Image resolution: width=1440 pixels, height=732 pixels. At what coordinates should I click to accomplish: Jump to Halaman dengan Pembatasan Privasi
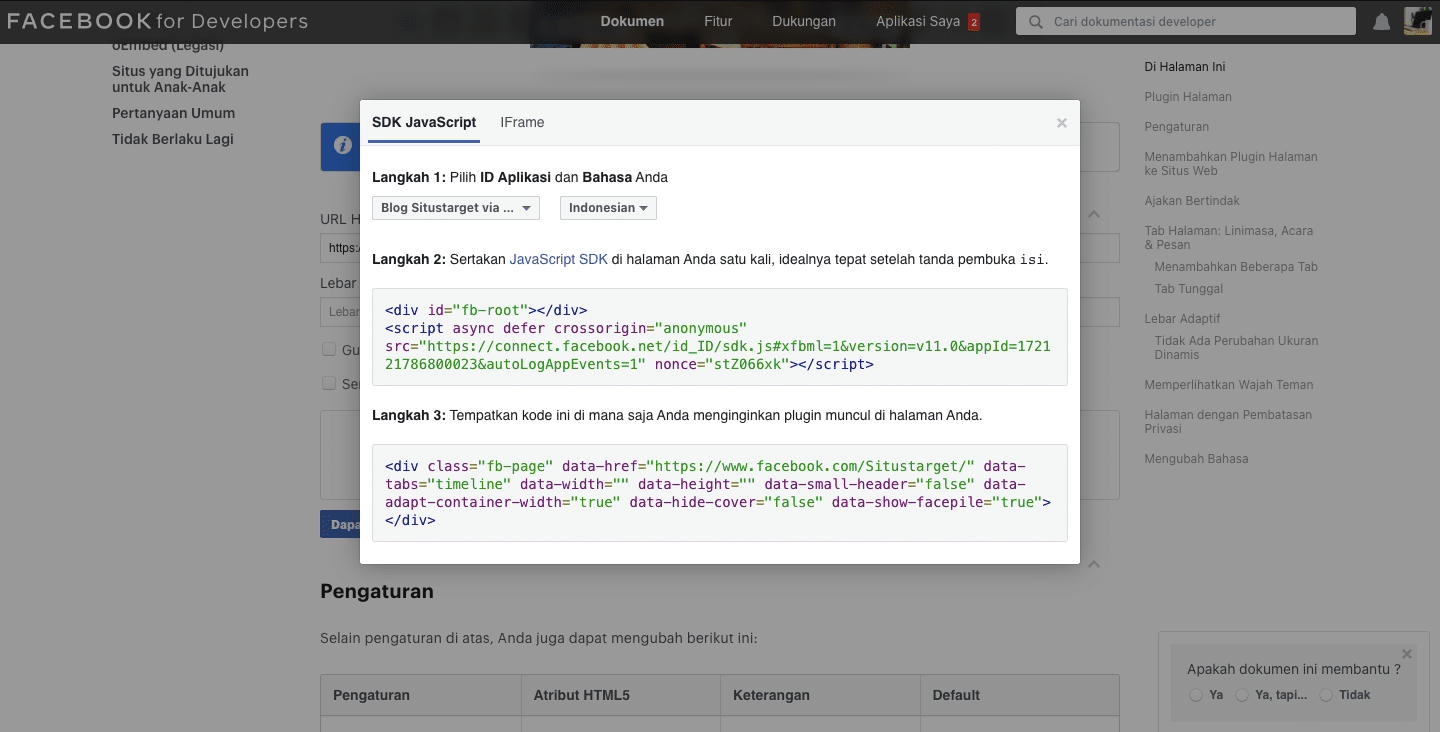(1228, 422)
